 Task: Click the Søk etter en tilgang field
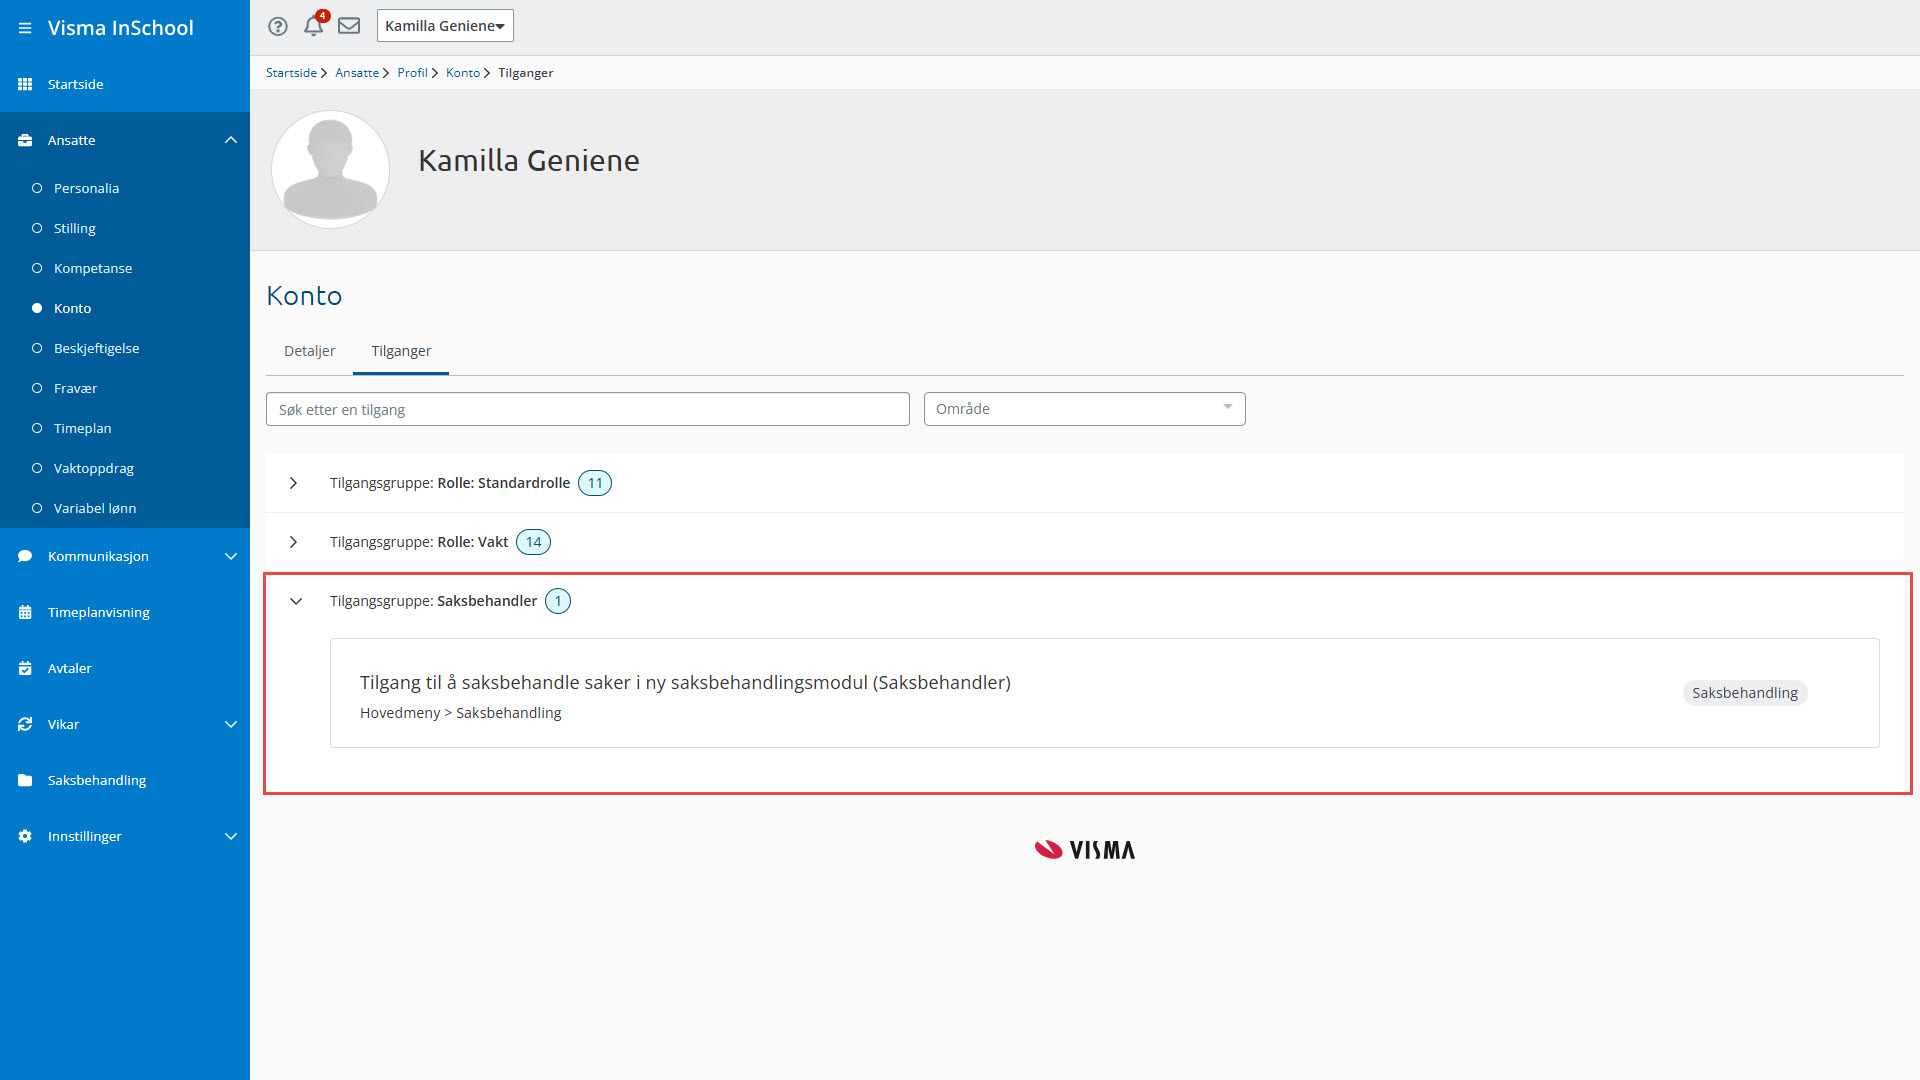point(587,409)
